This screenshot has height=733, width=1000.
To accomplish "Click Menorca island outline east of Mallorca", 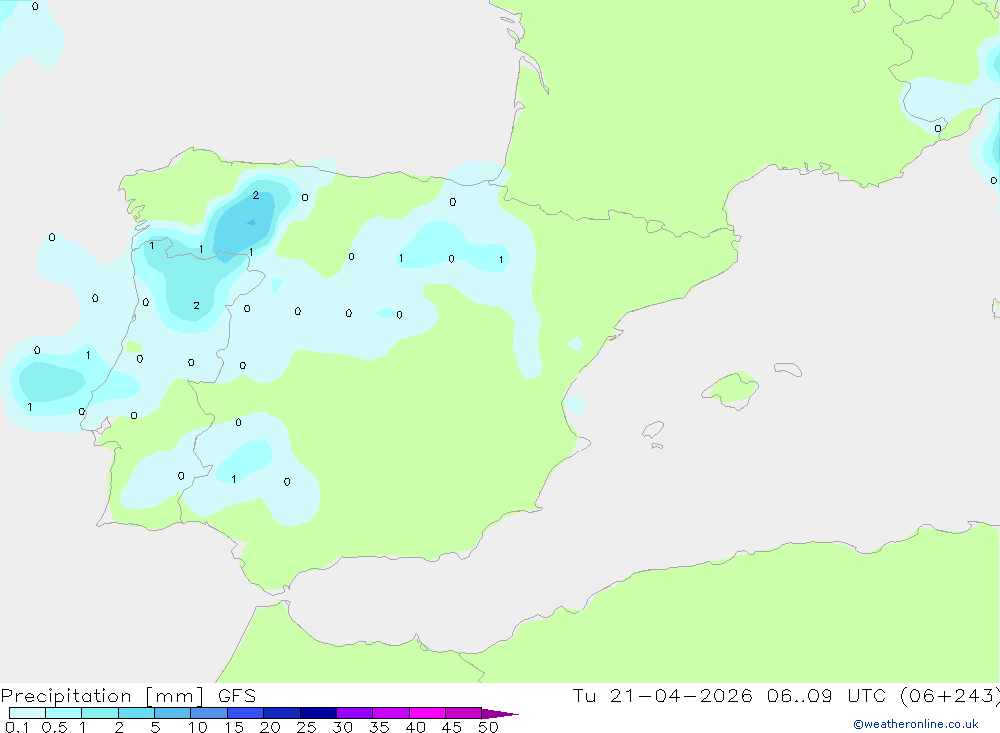I will 788,370.
